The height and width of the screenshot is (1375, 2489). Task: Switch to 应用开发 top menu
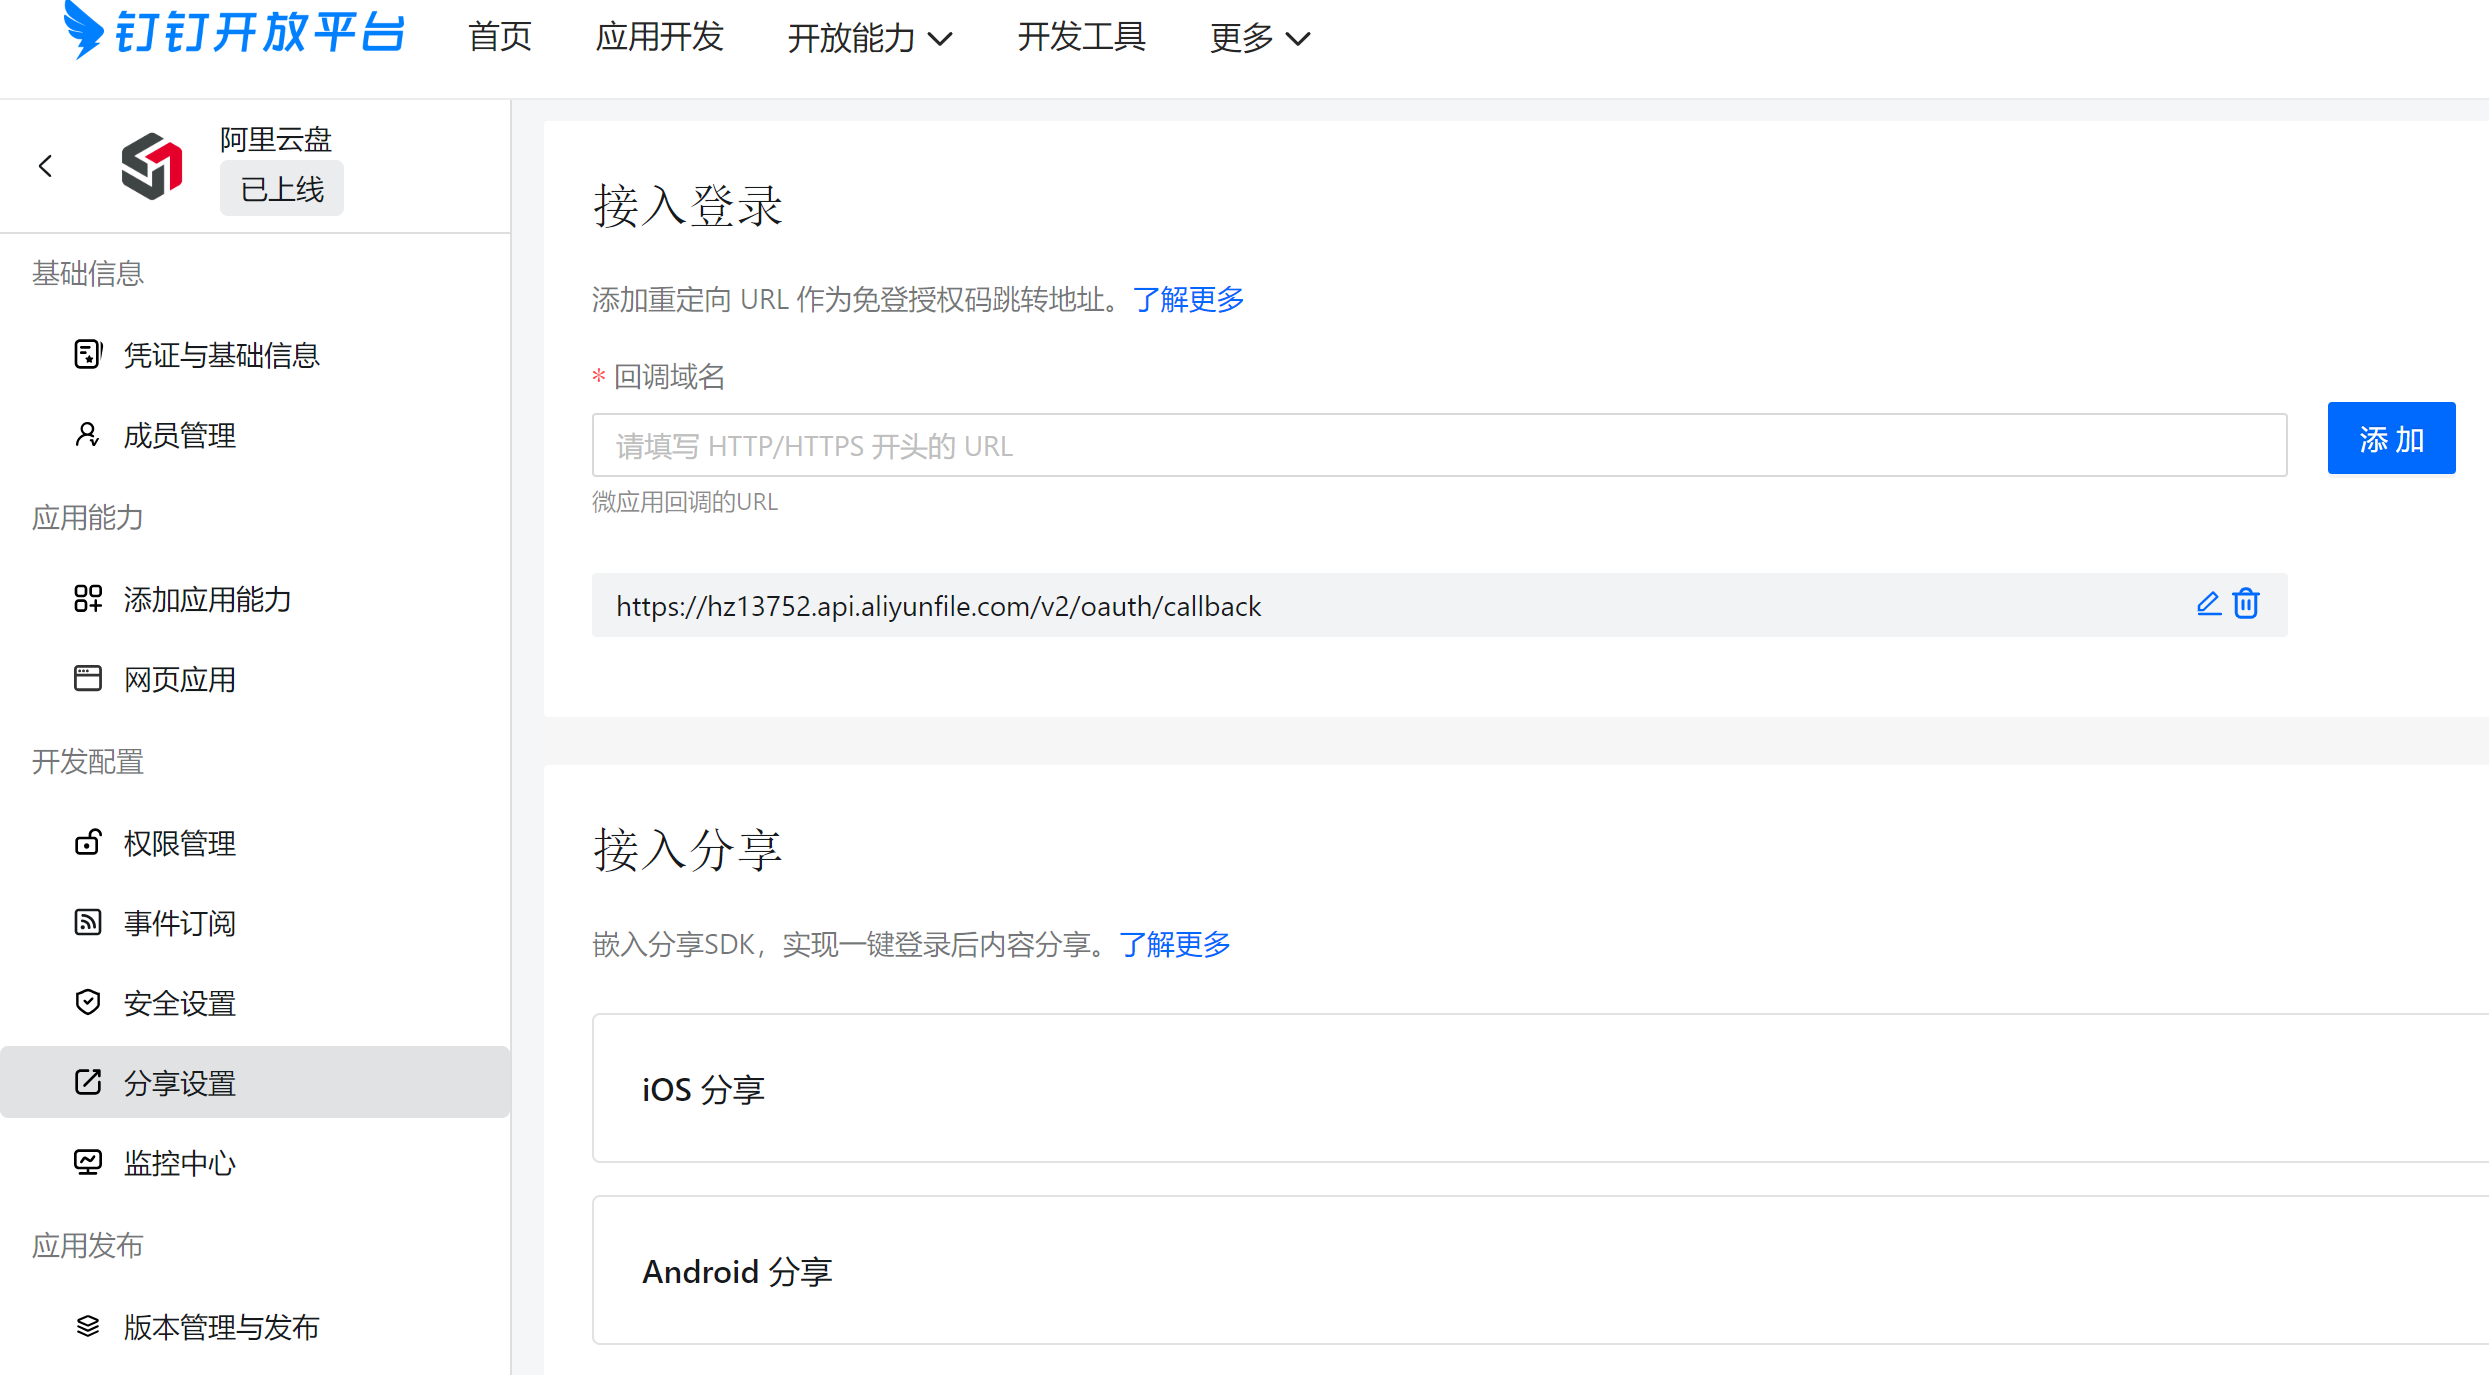pos(659,37)
